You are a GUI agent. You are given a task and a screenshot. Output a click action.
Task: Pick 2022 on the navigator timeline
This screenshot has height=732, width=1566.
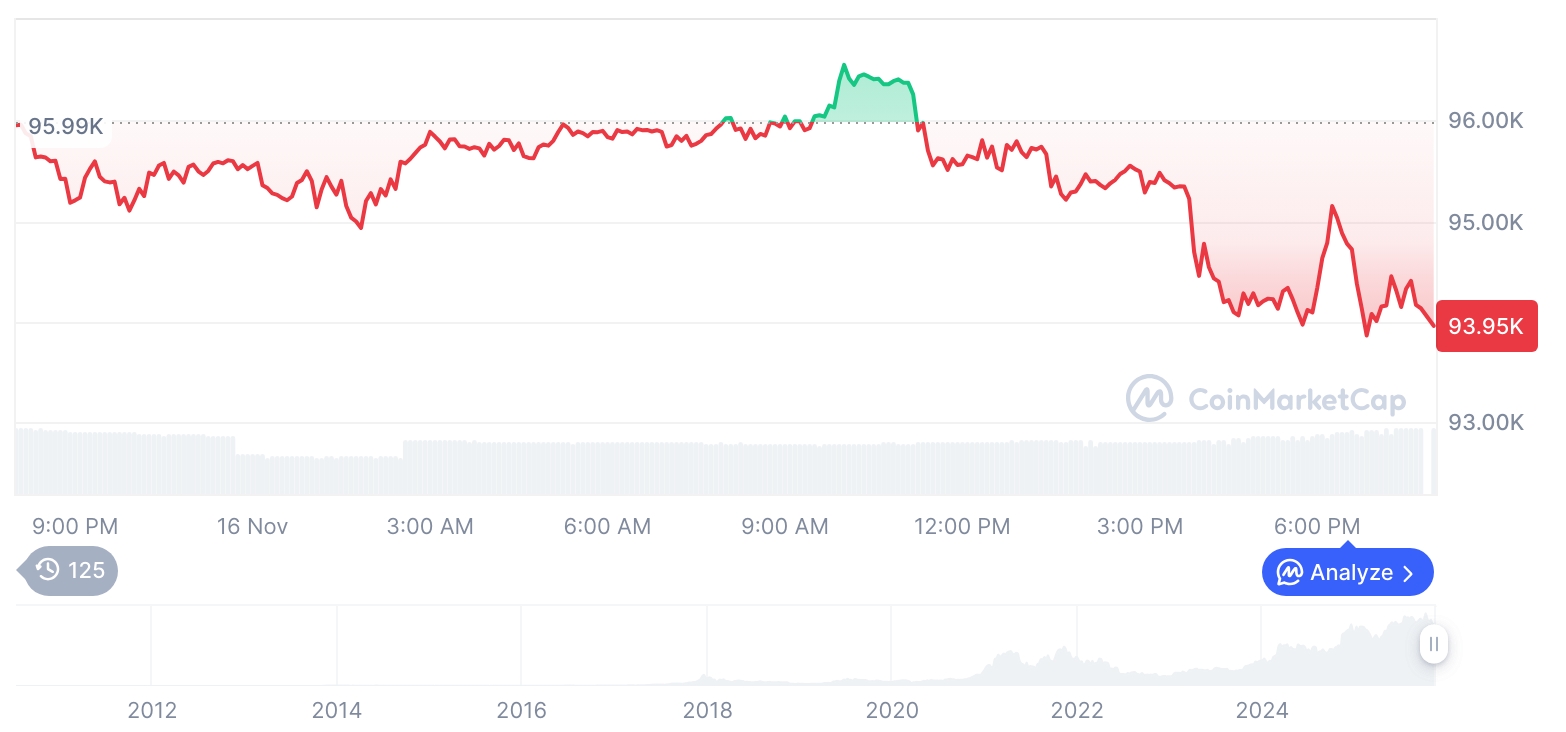tap(1077, 711)
